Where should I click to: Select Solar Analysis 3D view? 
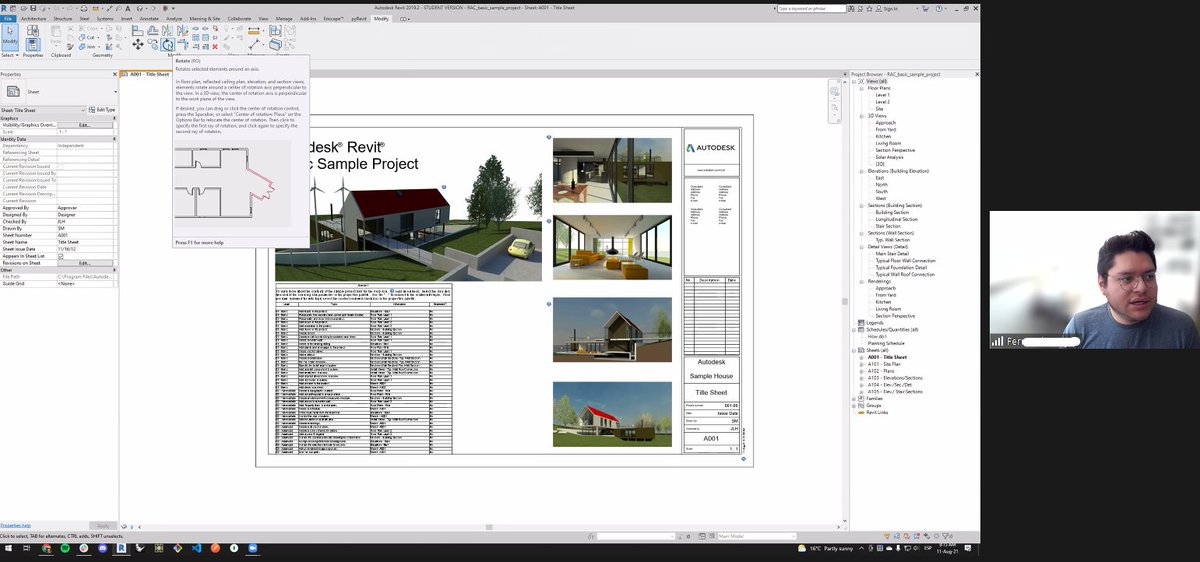click(888, 157)
